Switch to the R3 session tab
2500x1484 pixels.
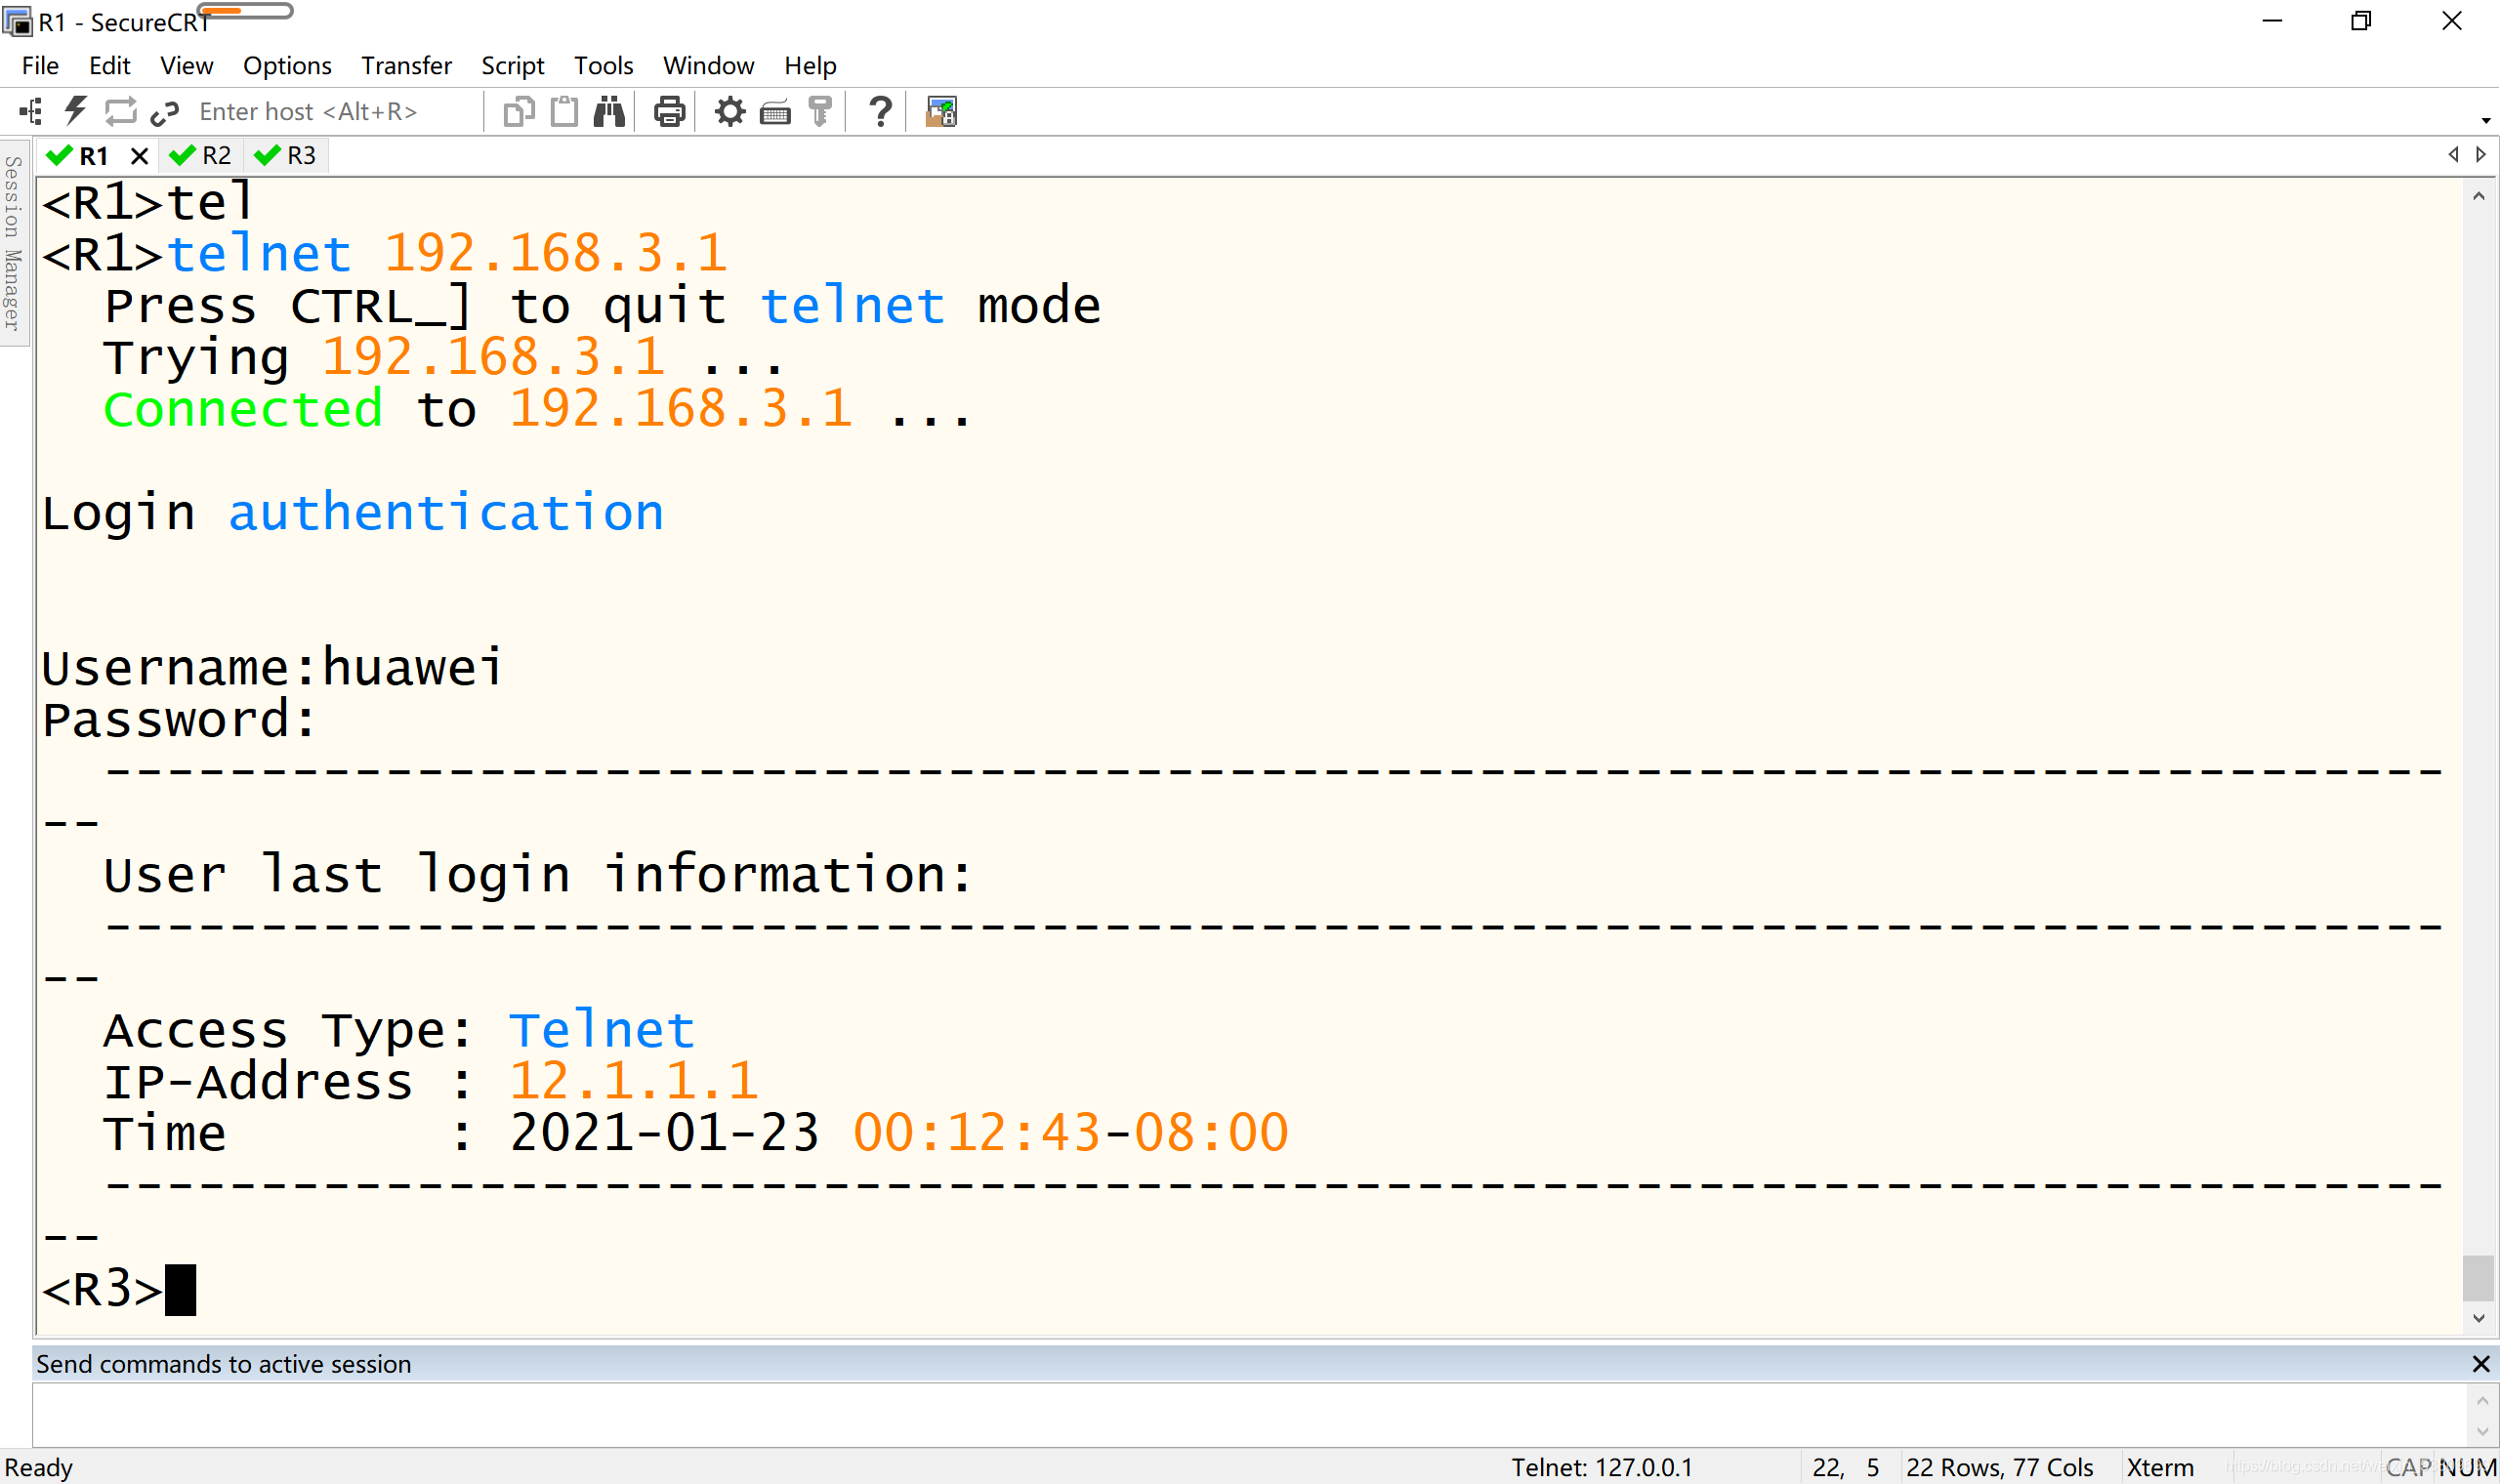(x=287, y=155)
